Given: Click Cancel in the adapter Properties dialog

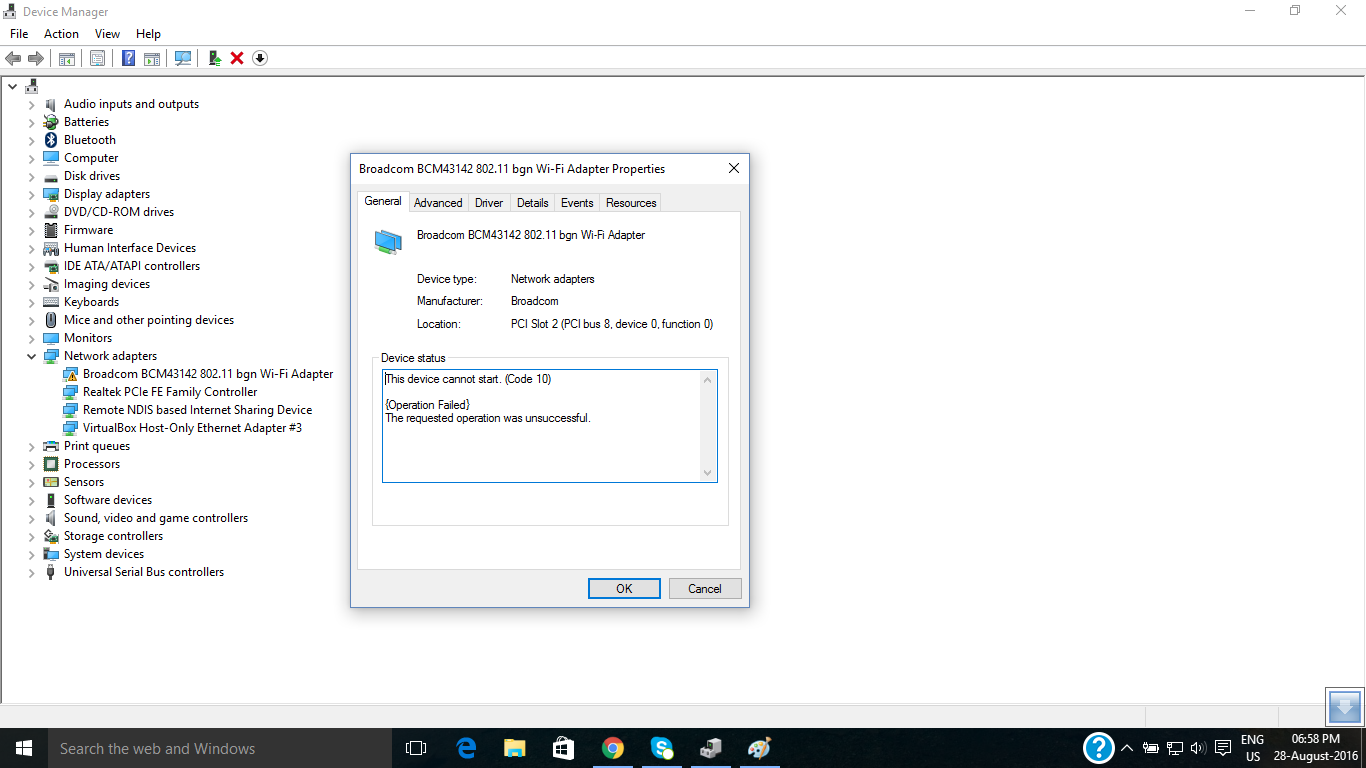Looking at the screenshot, I should 705,589.
